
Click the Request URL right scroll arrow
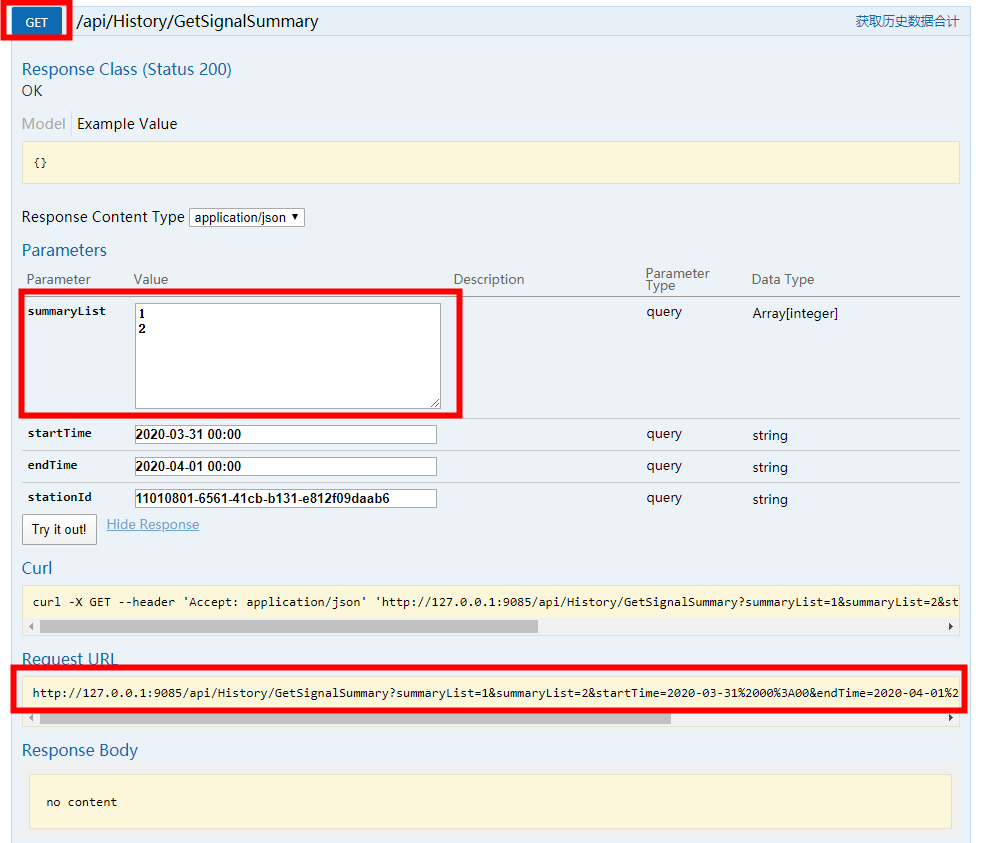(950, 718)
